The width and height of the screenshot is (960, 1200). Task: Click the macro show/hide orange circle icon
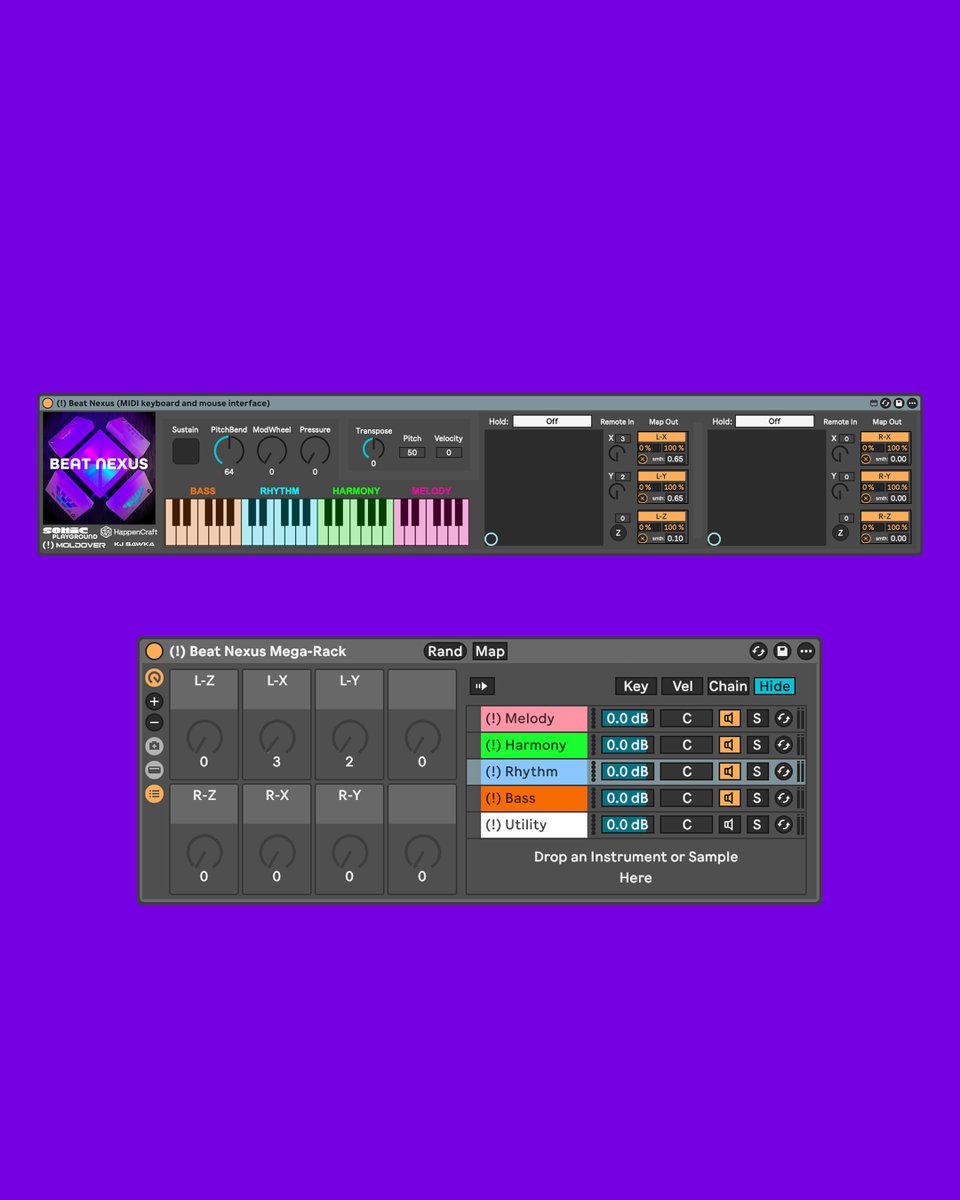click(154, 677)
